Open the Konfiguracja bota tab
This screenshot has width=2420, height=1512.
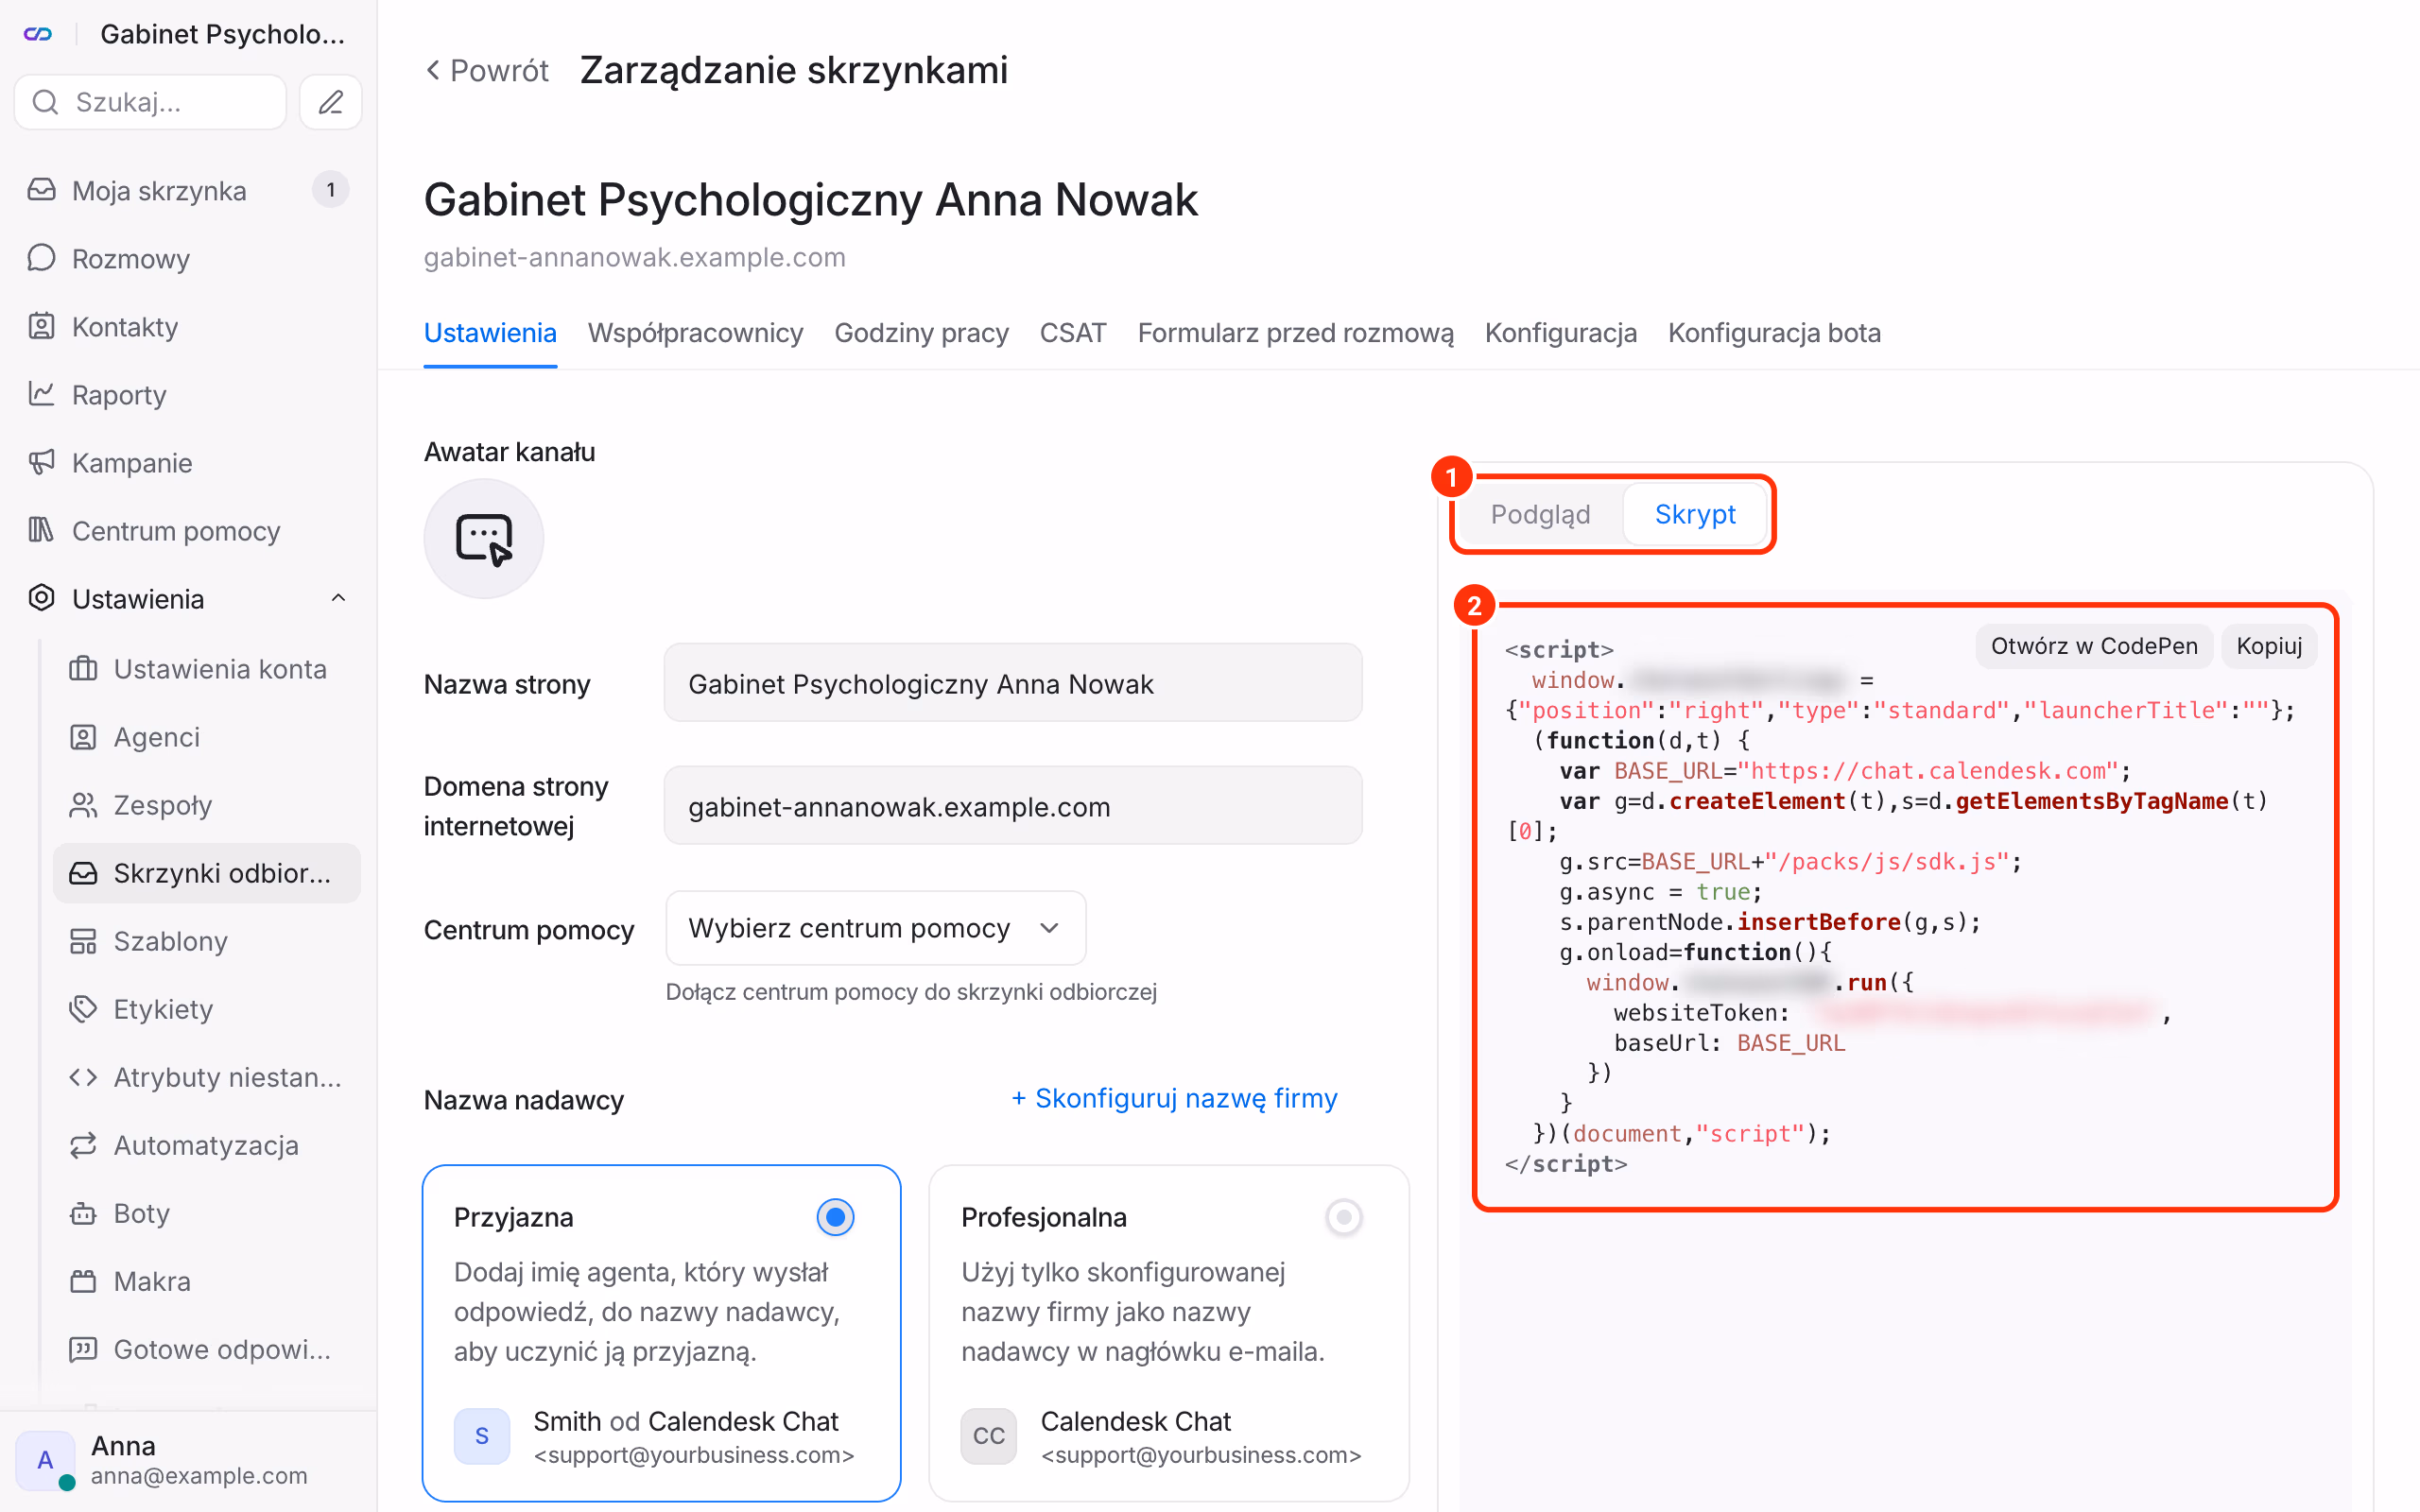coord(1774,333)
